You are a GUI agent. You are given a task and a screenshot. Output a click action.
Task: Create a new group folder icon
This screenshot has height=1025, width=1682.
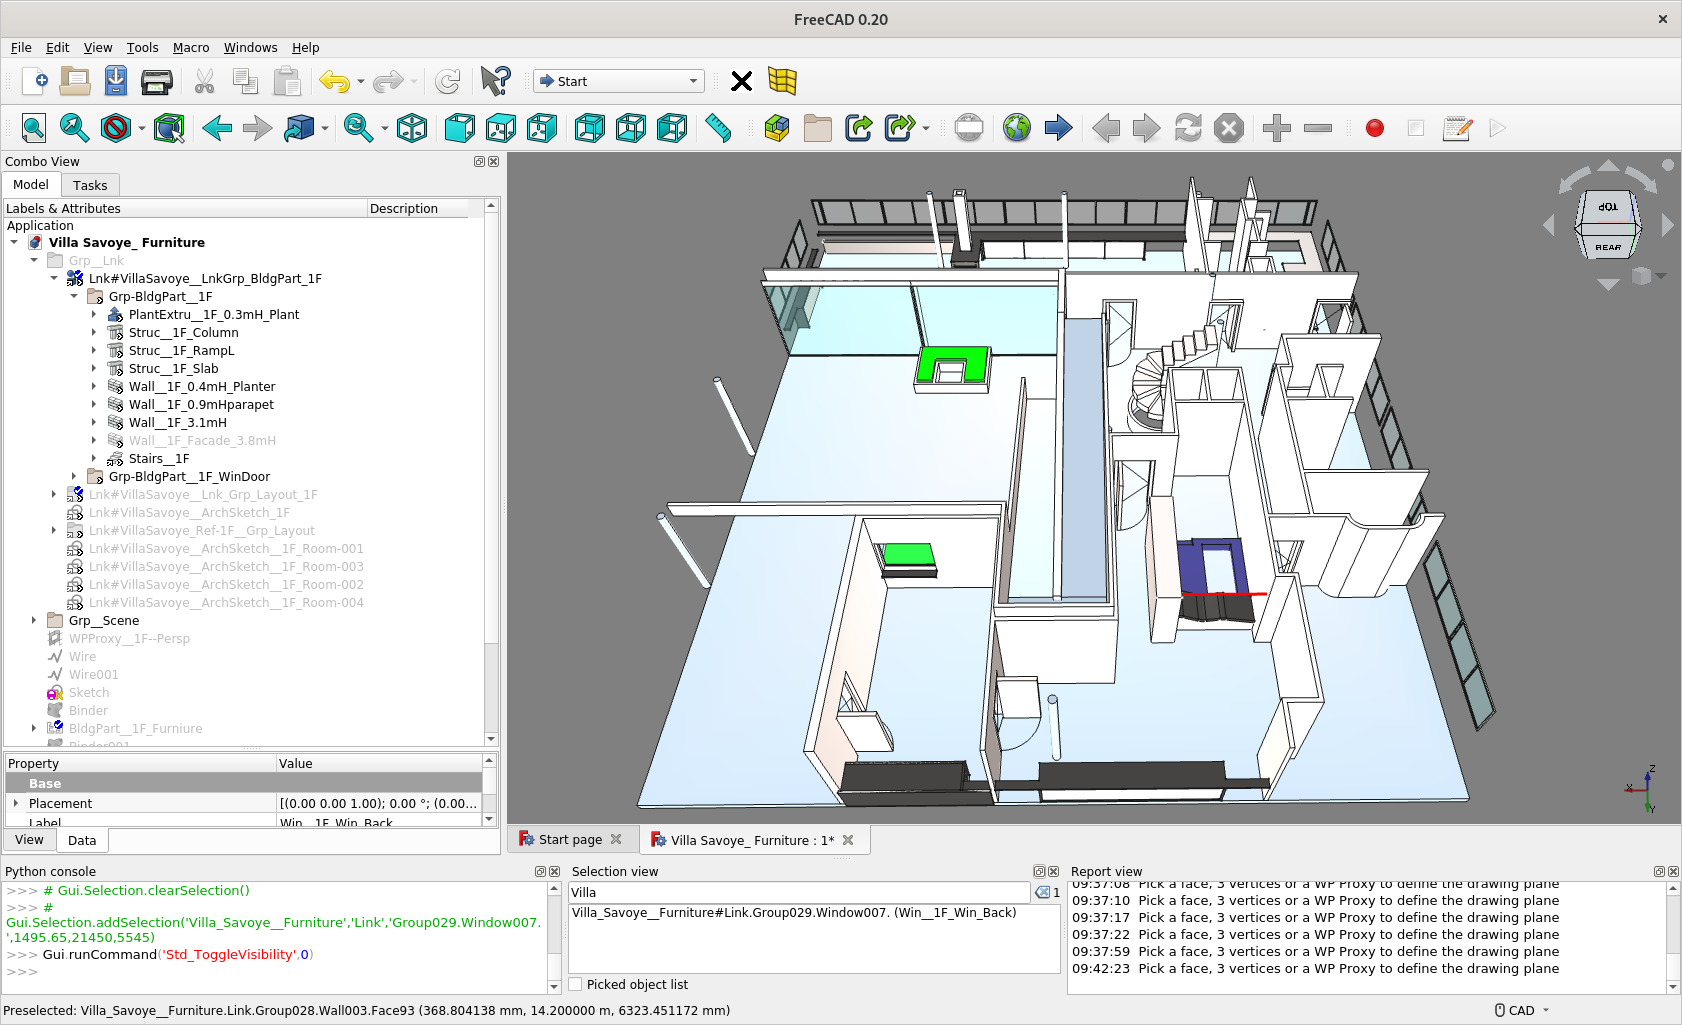[x=818, y=128]
